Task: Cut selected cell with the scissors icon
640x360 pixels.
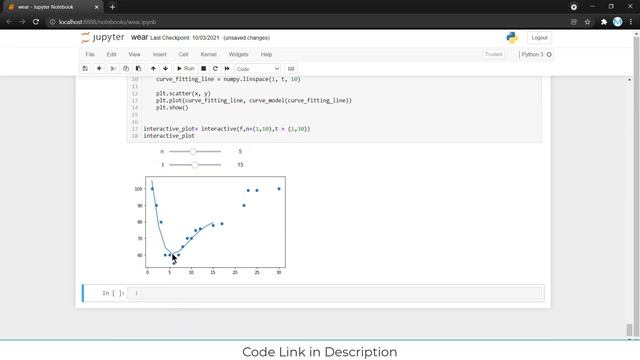Action: click(113, 69)
